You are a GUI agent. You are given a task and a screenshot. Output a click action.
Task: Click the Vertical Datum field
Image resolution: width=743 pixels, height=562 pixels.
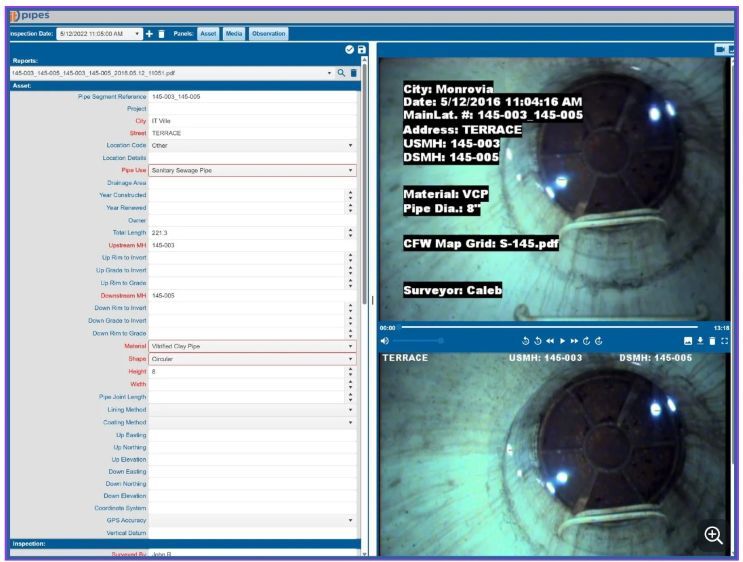(253, 533)
